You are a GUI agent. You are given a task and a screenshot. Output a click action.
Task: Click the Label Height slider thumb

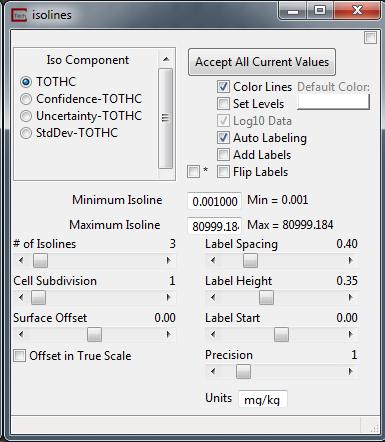coord(266,298)
